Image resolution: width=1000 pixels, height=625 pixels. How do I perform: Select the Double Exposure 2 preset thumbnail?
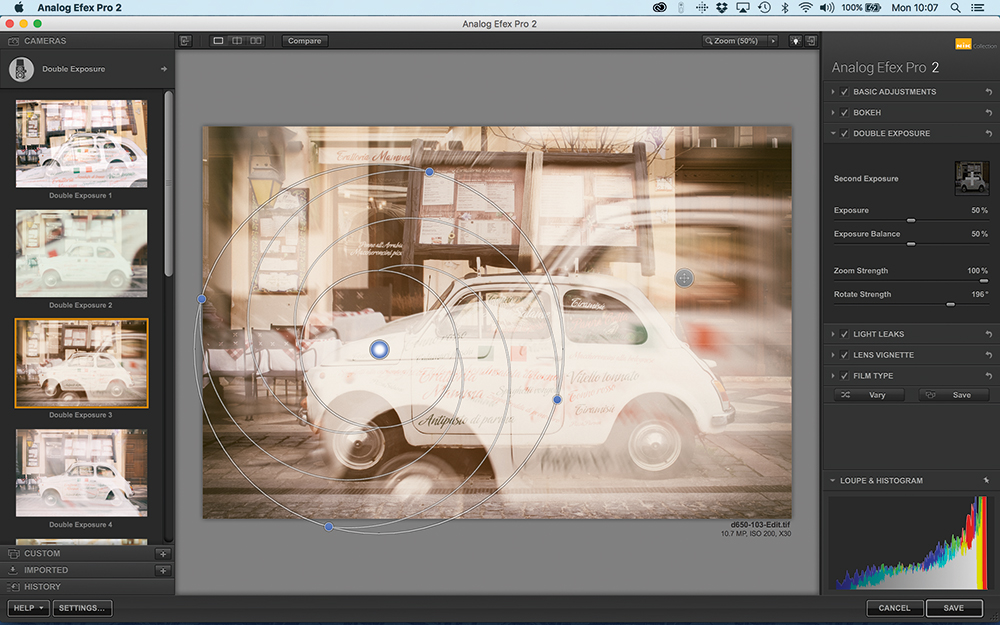[x=82, y=253]
